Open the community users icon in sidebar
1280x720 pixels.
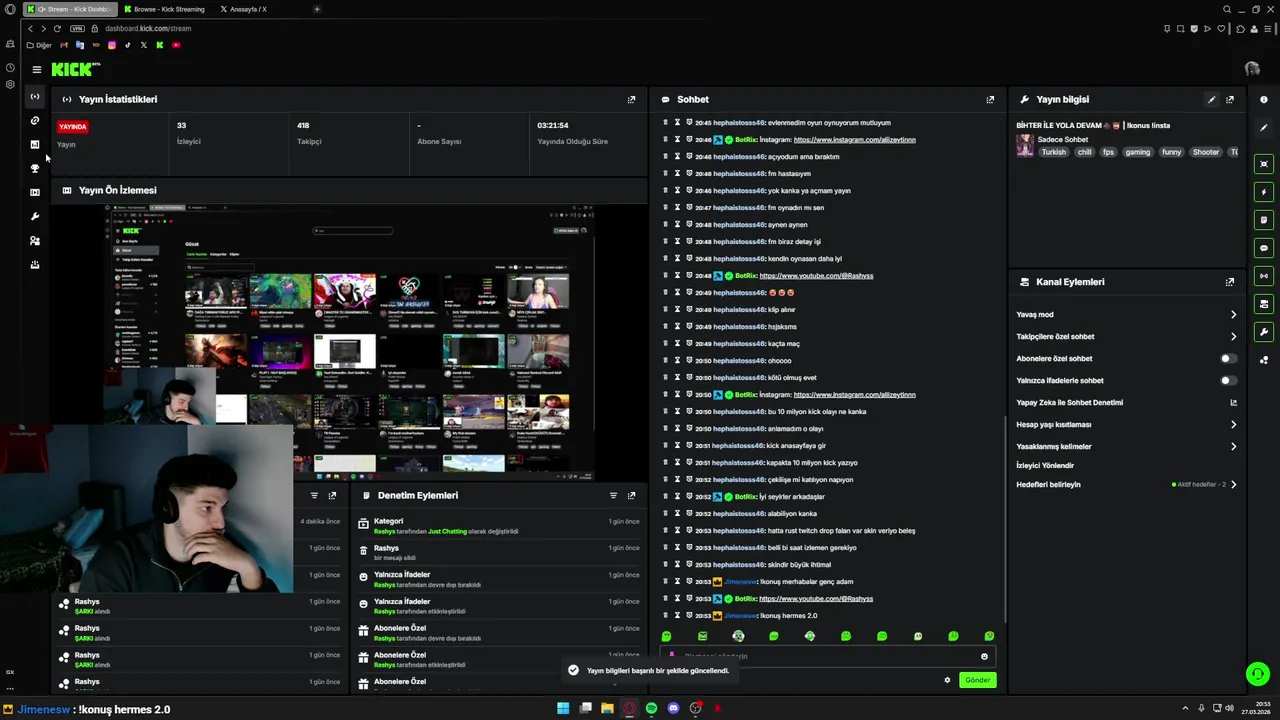pos(35,240)
